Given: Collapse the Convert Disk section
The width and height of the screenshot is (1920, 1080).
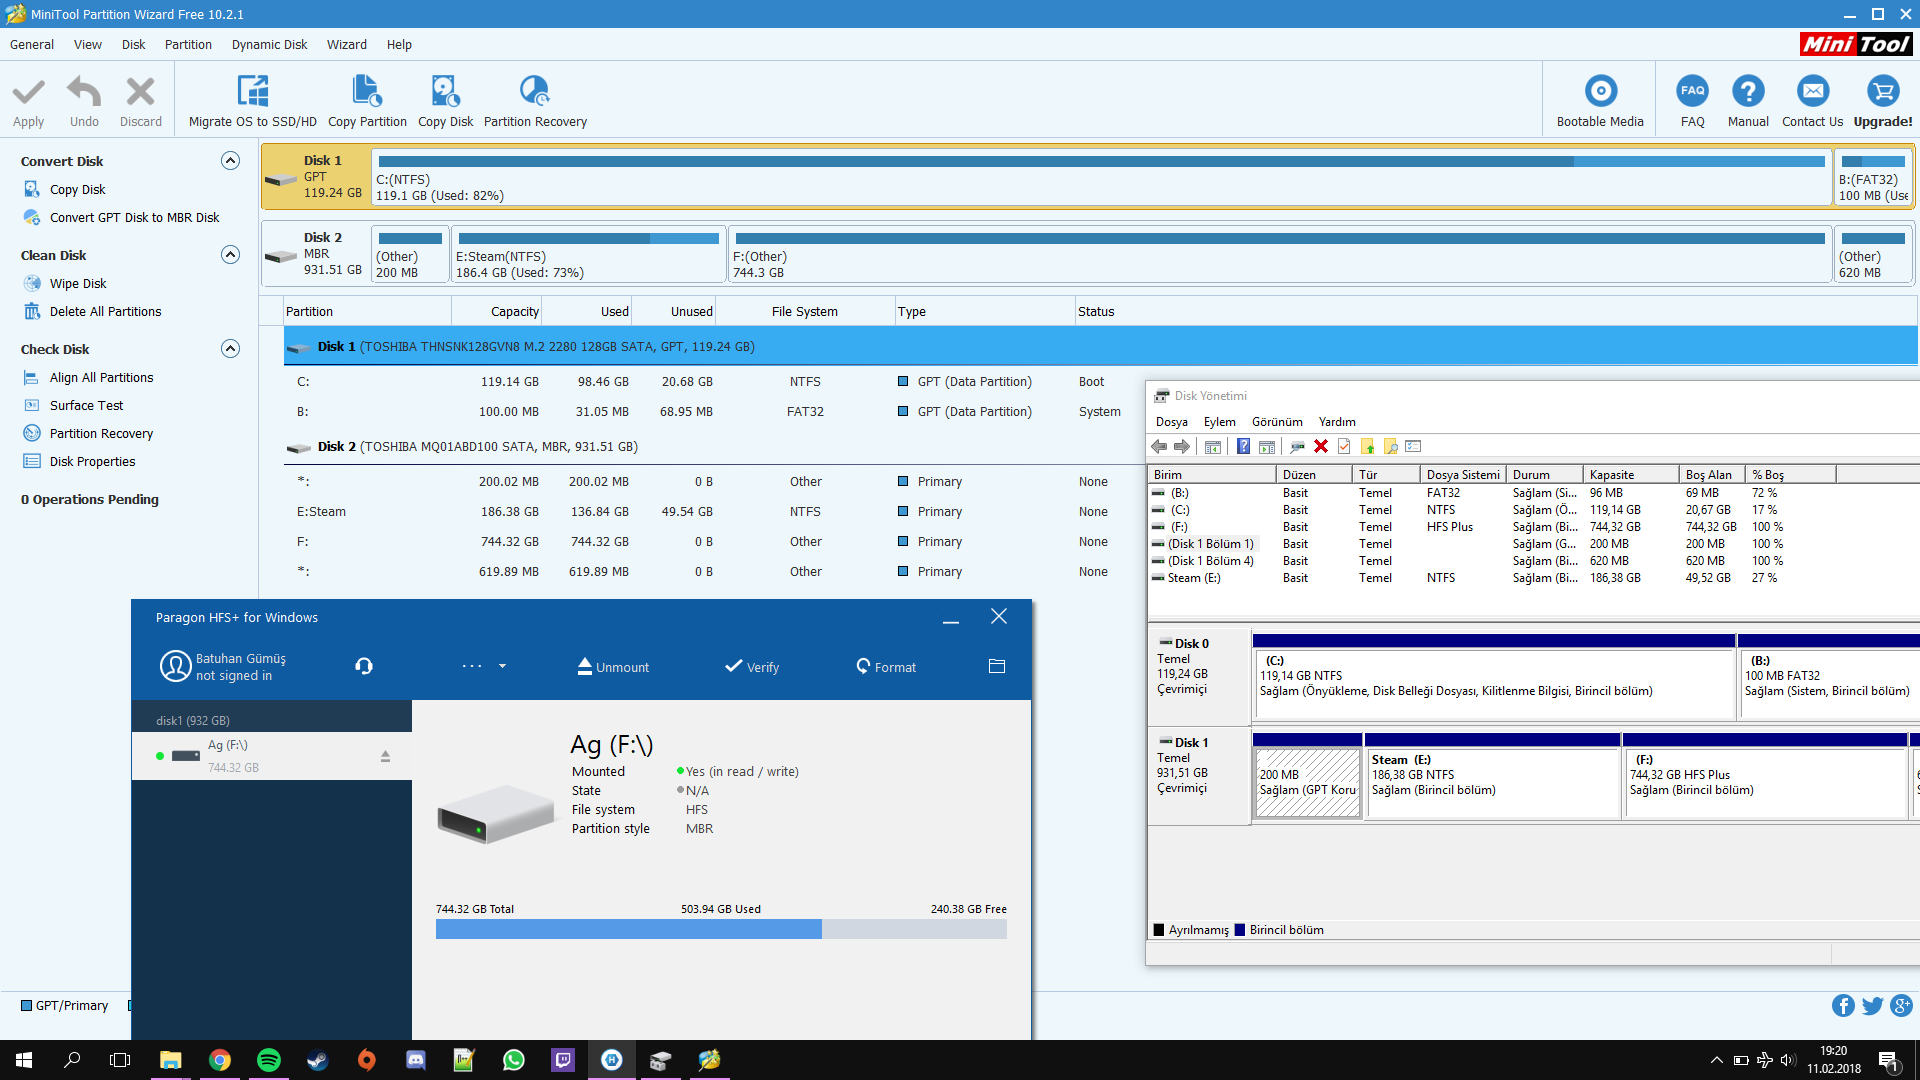Looking at the screenshot, I should click(x=230, y=161).
